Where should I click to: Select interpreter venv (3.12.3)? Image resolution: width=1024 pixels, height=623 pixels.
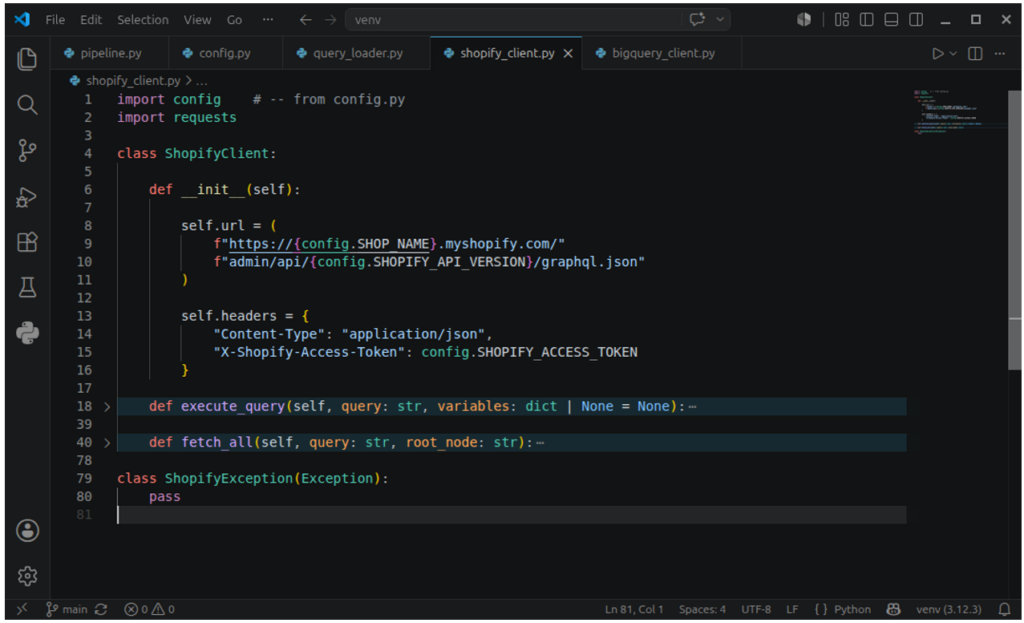[x=948, y=609]
